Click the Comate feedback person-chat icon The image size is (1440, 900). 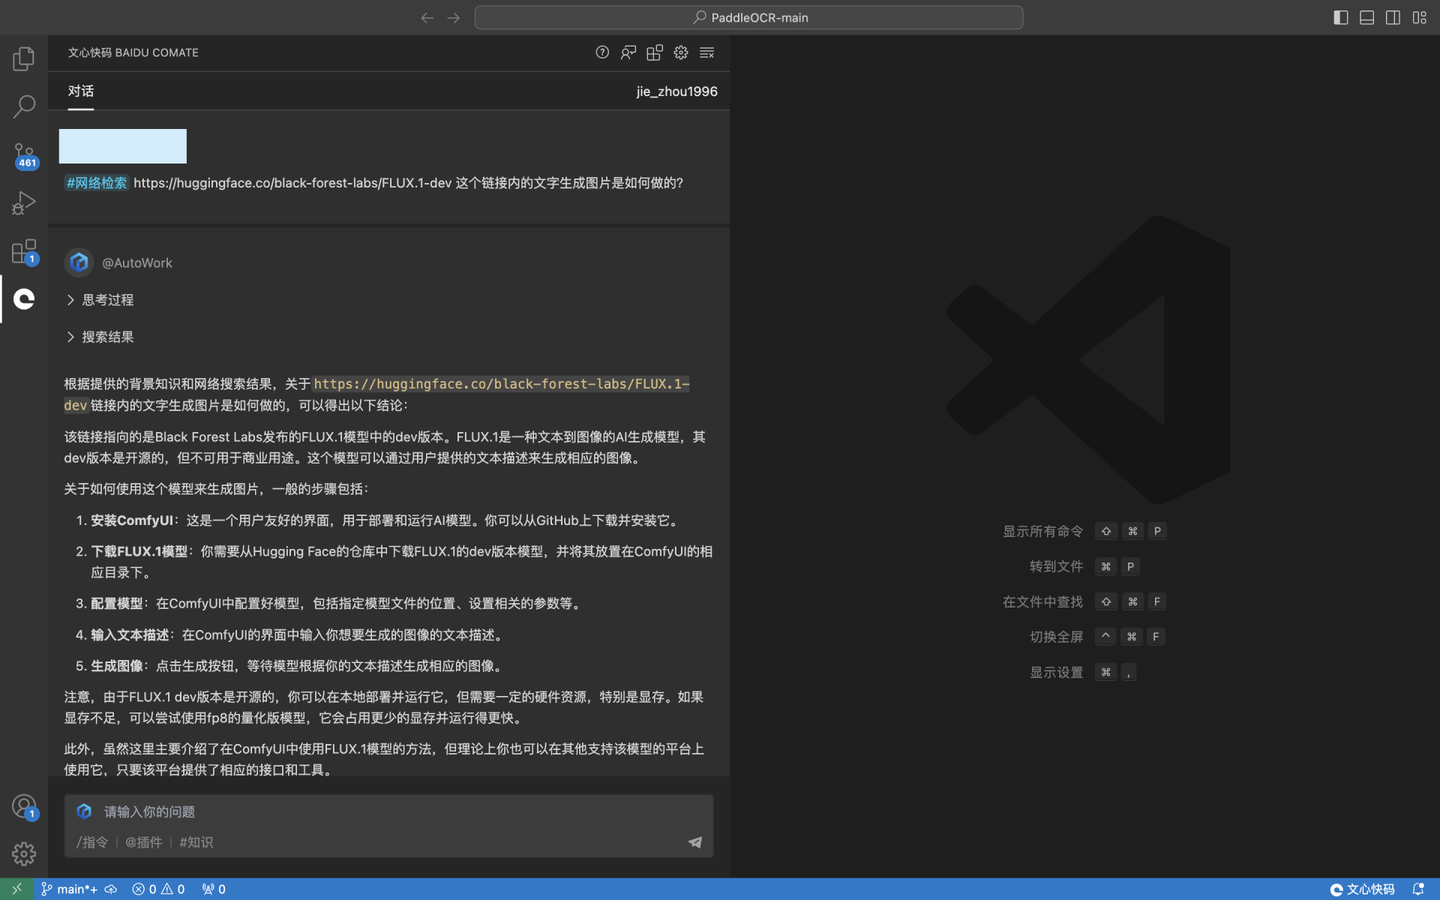pos(628,53)
